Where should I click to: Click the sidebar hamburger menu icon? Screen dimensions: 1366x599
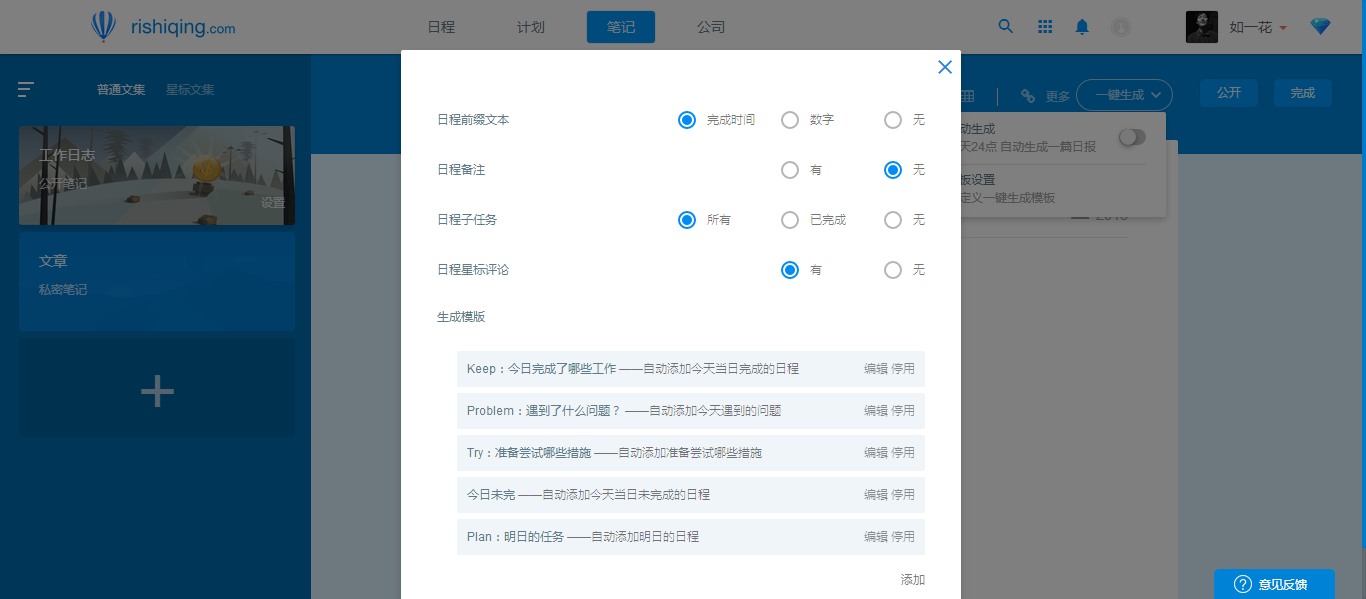(x=26, y=89)
